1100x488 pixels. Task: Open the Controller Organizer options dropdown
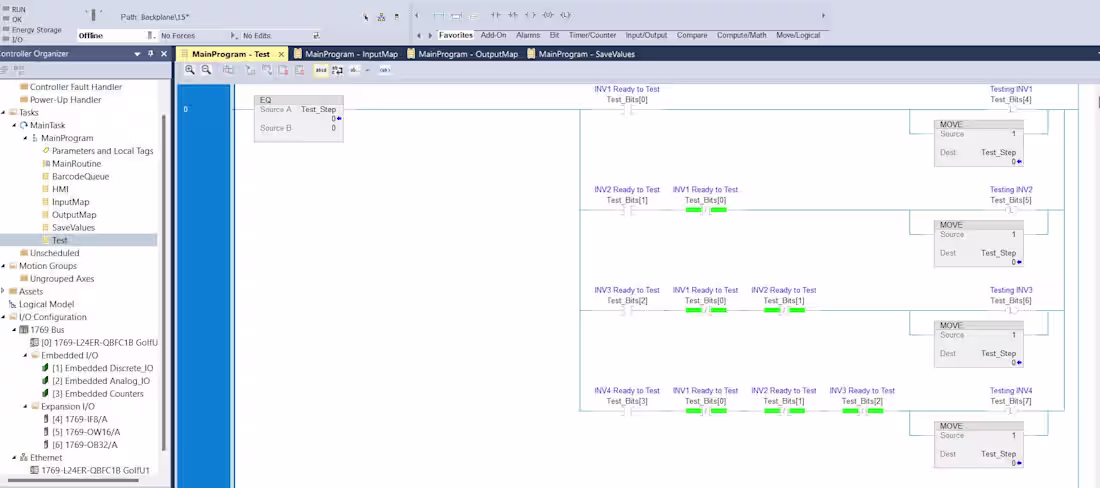point(138,53)
